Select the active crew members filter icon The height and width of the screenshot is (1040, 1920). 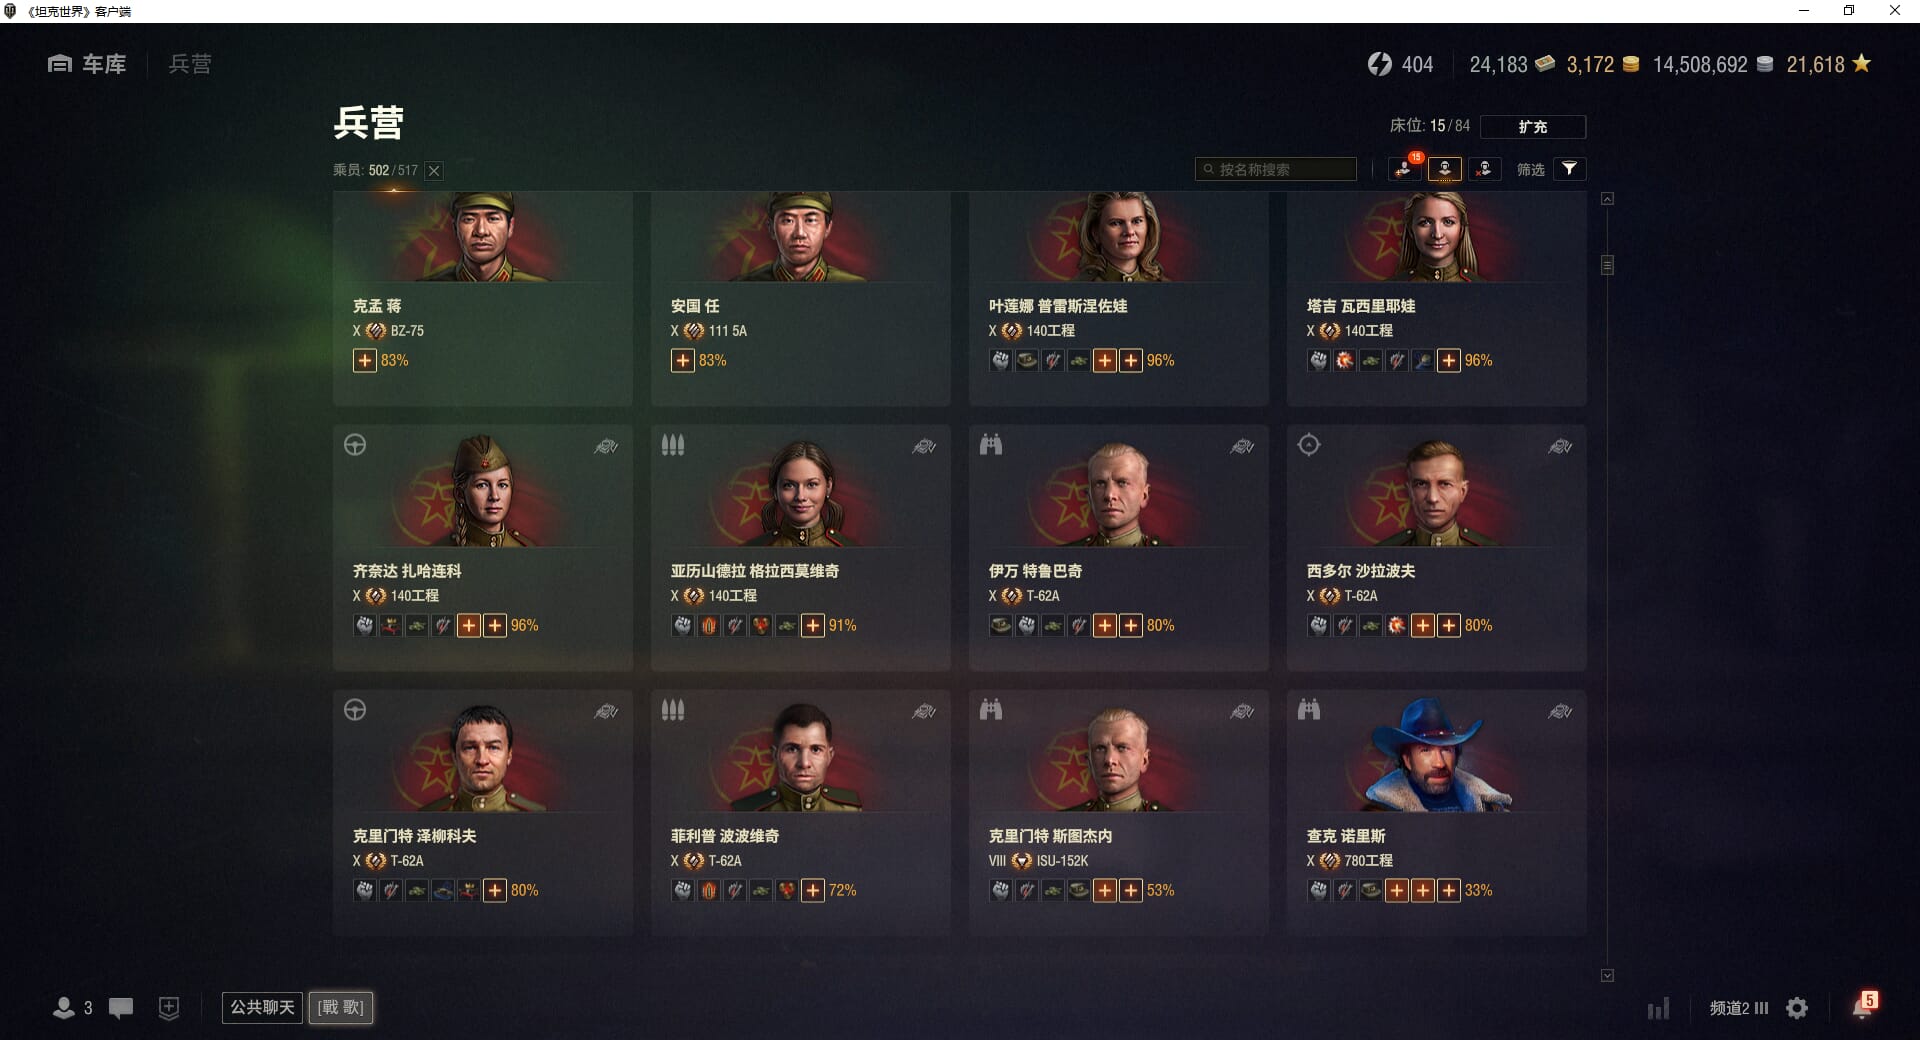1444,169
